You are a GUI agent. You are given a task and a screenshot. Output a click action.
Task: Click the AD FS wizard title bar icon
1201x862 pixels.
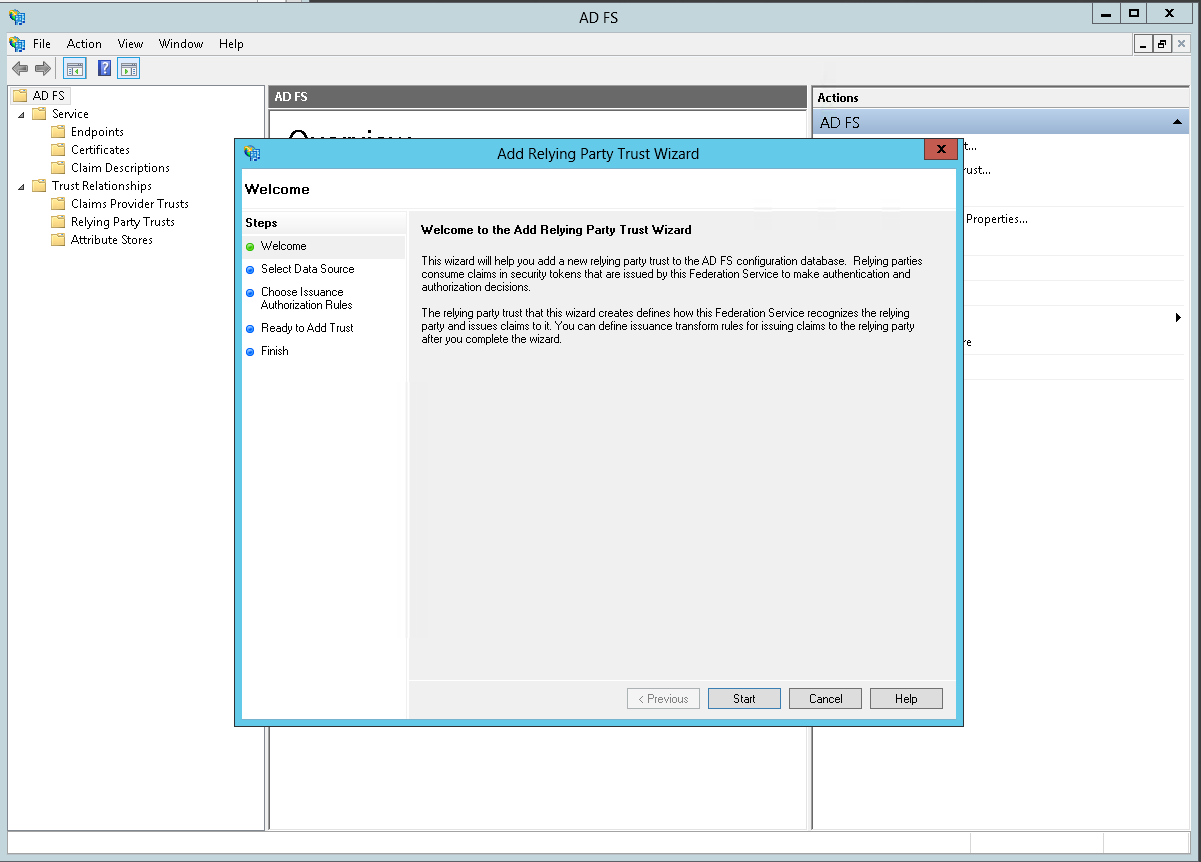(252, 153)
